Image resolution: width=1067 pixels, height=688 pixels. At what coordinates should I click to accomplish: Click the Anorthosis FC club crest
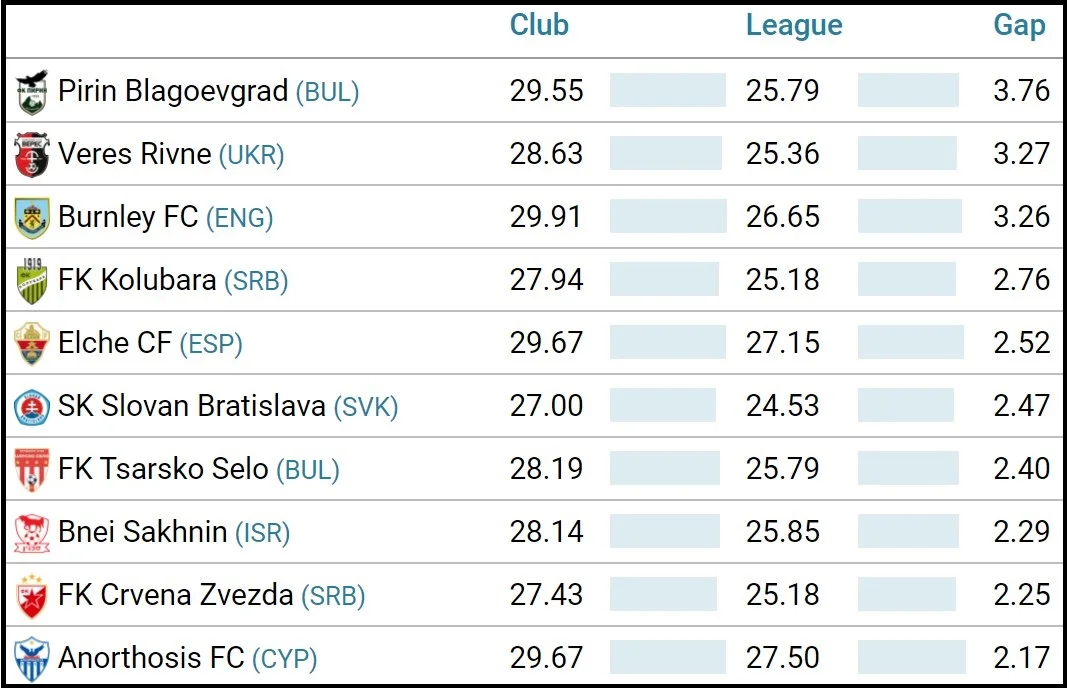[x=32, y=659]
